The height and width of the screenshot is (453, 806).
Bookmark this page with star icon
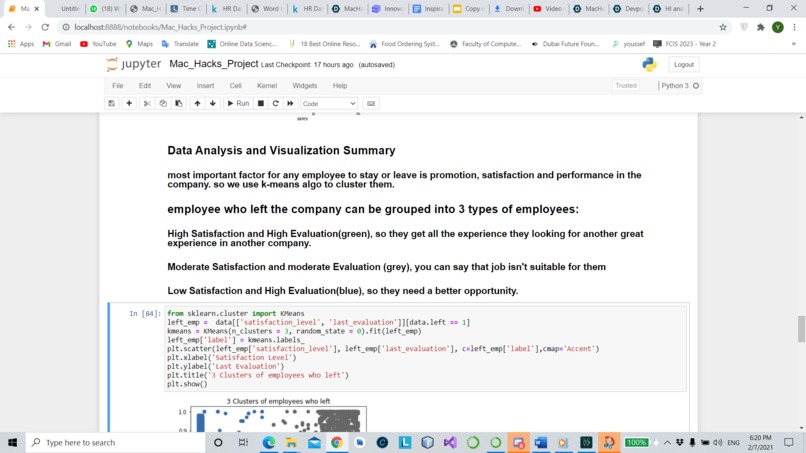(x=723, y=27)
